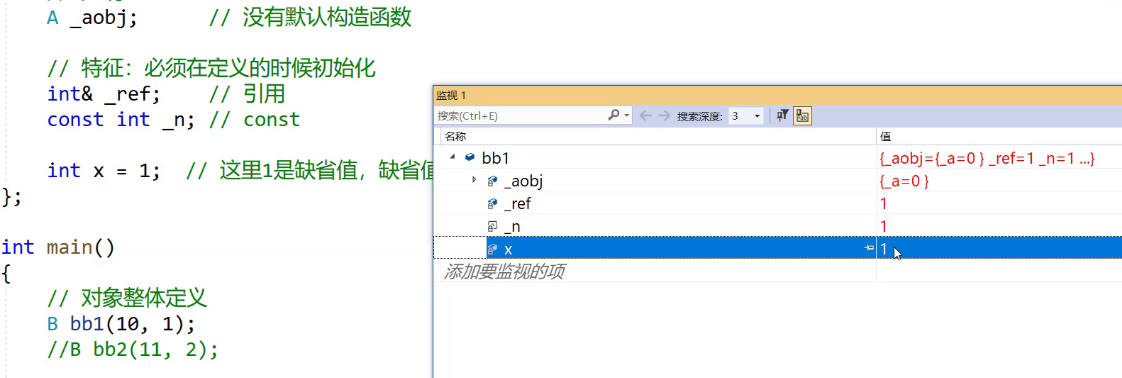Click code line 'int main()'
The image size is (1122, 378).
tap(58, 248)
